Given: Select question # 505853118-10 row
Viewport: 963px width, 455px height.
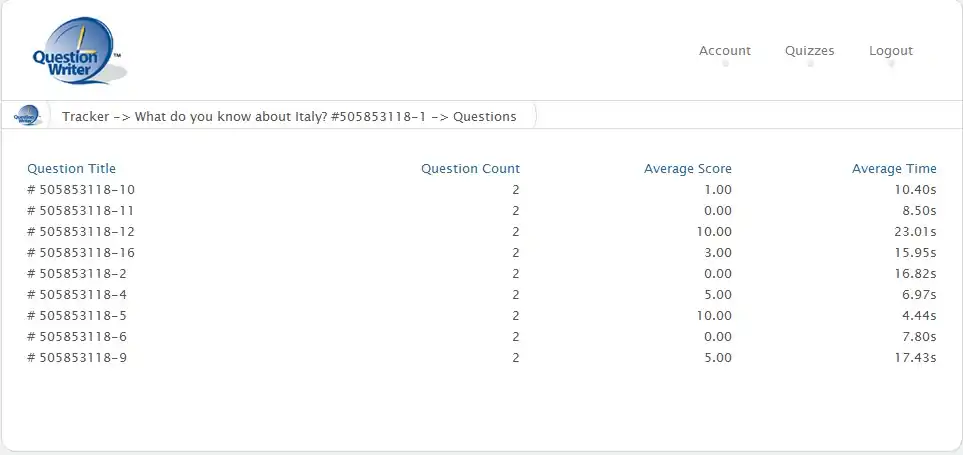Looking at the screenshot, I should 81,189.
